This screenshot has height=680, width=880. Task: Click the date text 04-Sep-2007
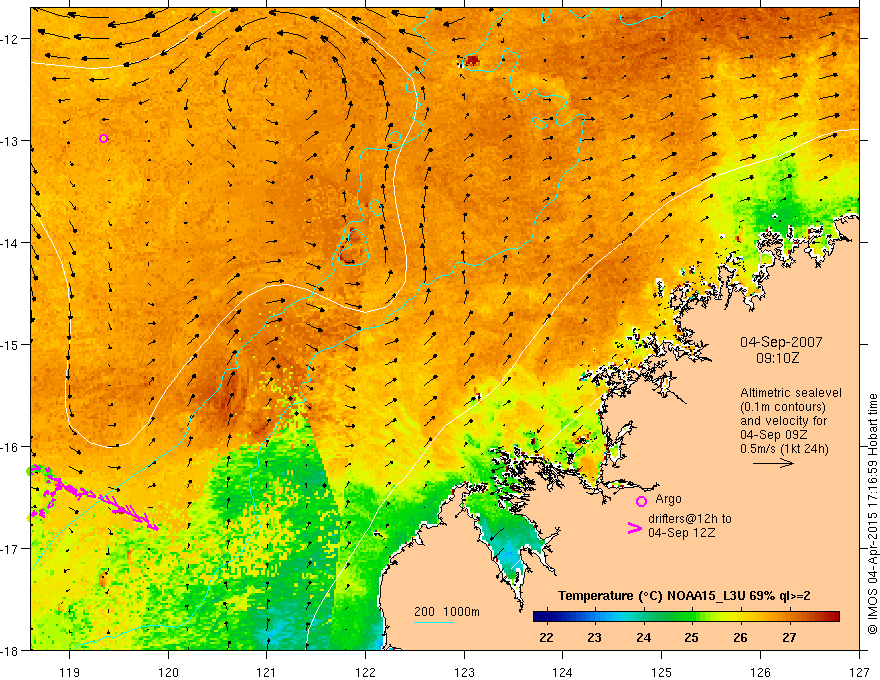(781, 342)
